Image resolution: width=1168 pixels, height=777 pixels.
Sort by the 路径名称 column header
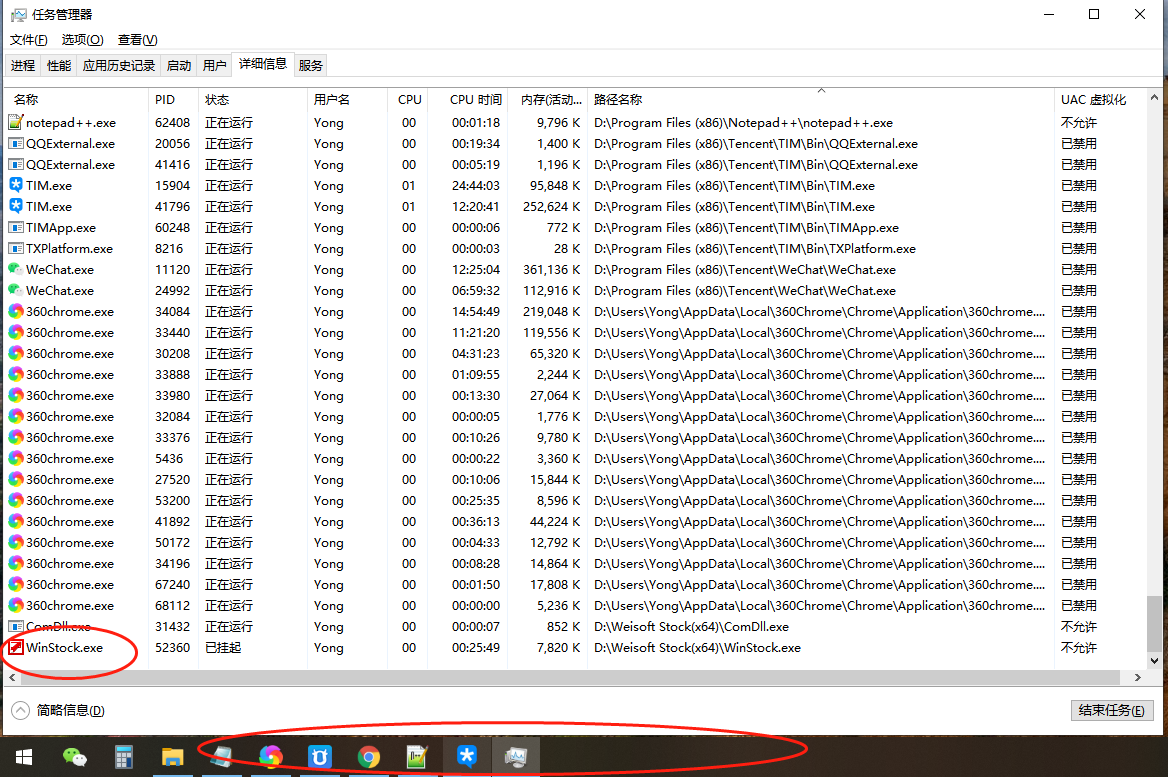click(x=821, y=99)
